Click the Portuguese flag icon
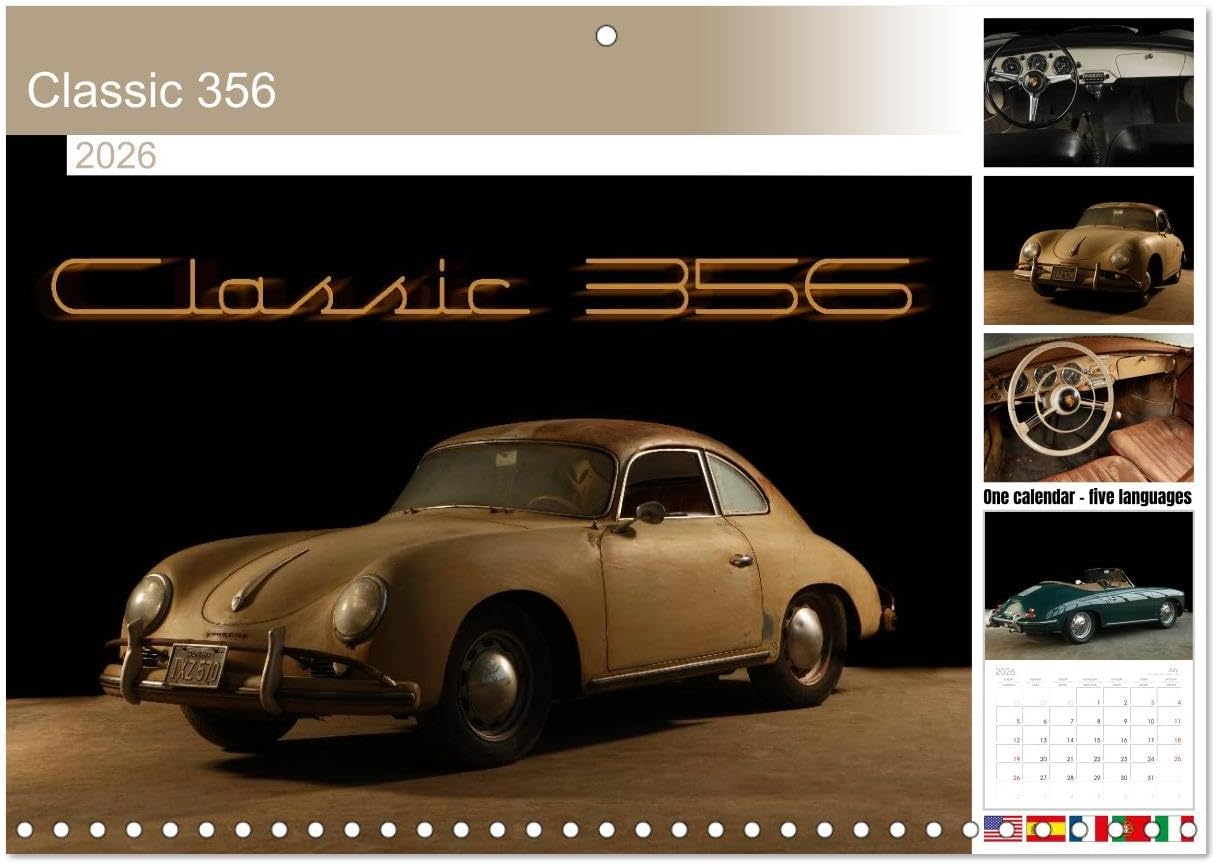The width and height of the screenshot is (1216, 864). pyautogui.click(x=1132, y=828)
